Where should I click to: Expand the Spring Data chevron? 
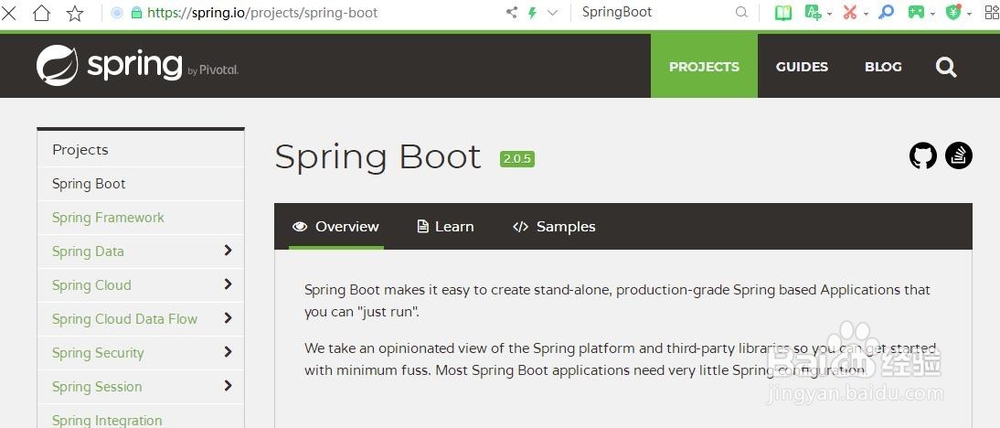[228, 251]
